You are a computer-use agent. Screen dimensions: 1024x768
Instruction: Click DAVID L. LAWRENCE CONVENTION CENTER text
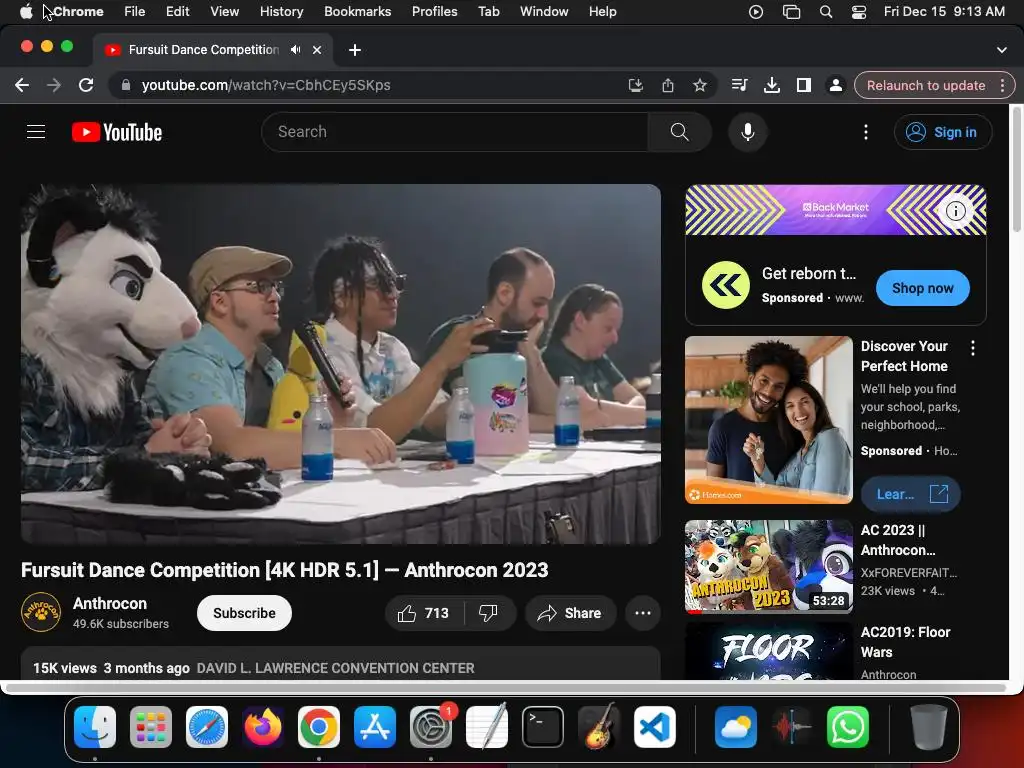coord(336,668)
